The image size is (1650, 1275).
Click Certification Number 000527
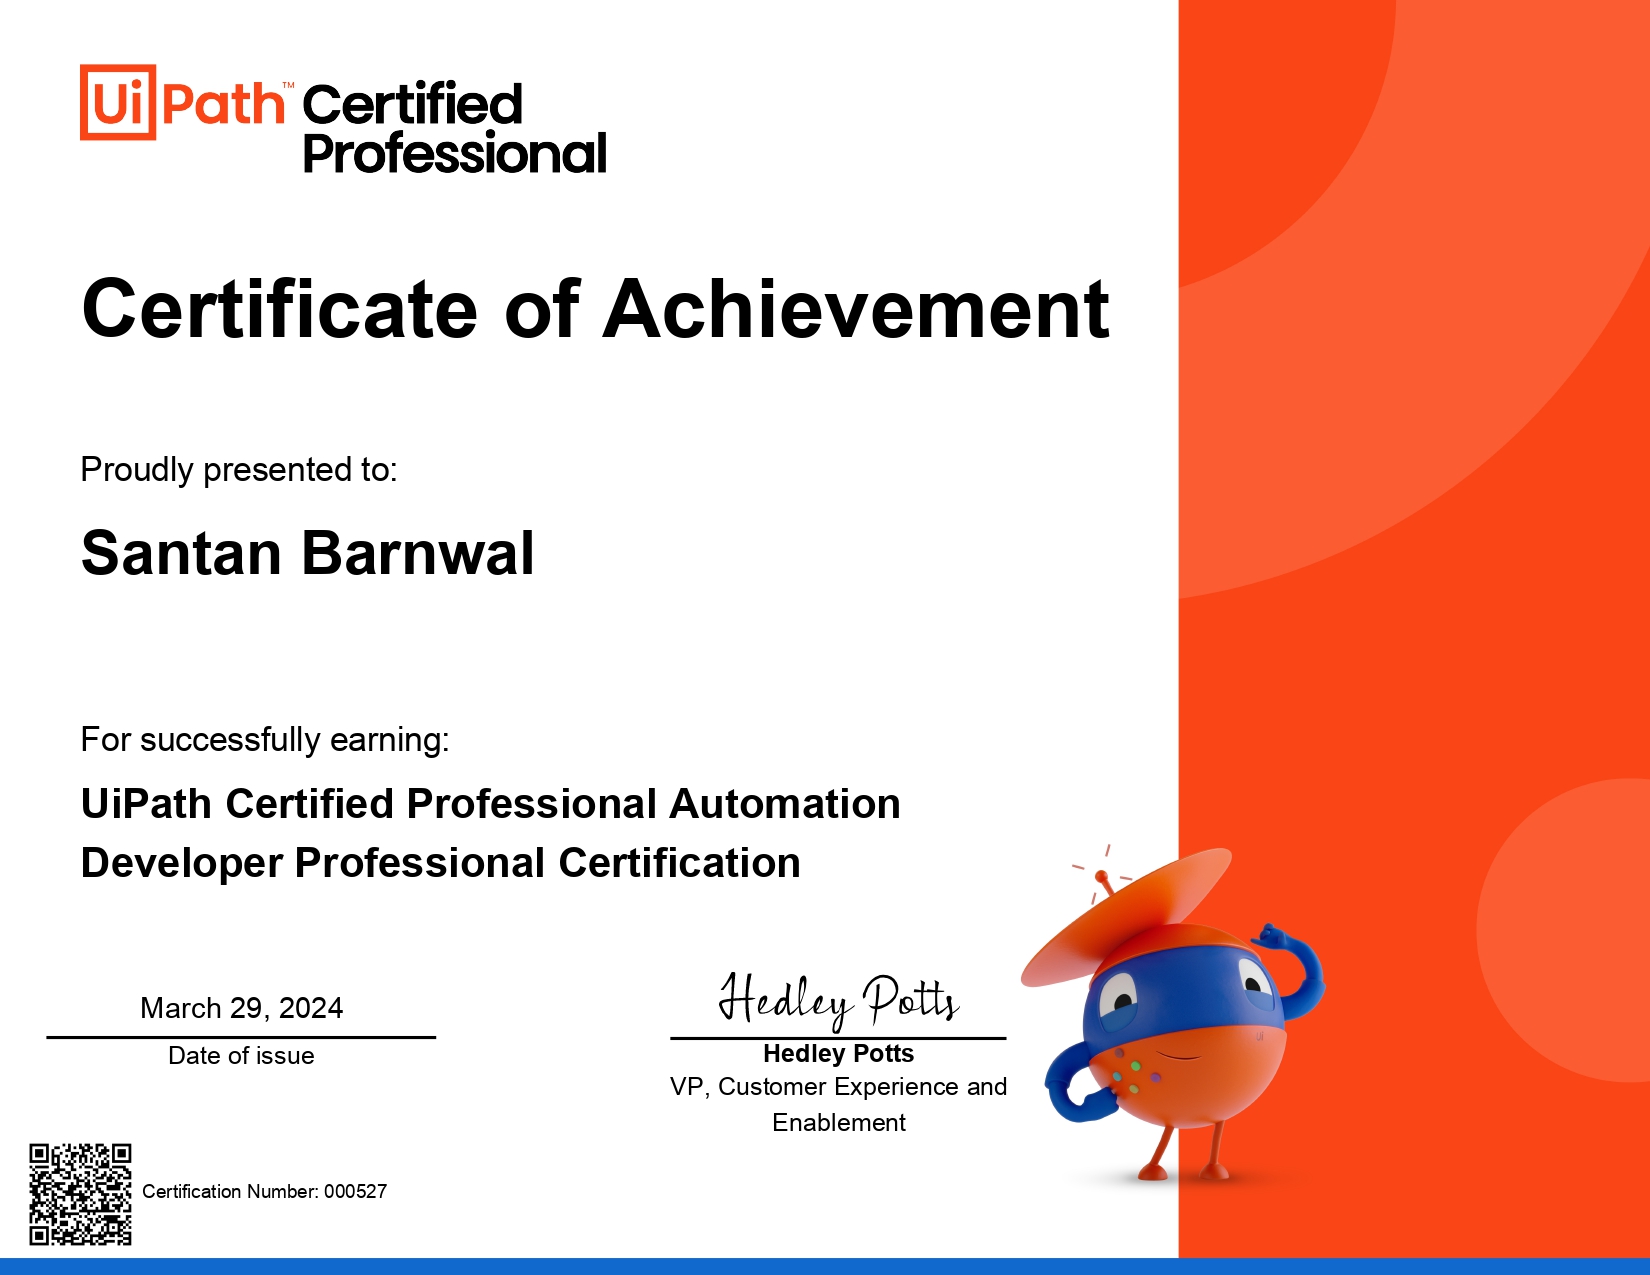point(264,1191)
